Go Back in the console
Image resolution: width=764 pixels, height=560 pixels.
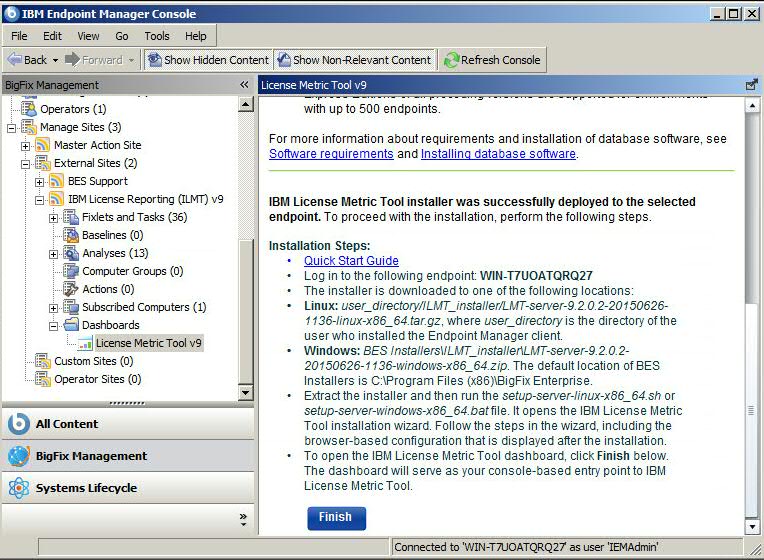pyautogui.click(x=28, y=60)
